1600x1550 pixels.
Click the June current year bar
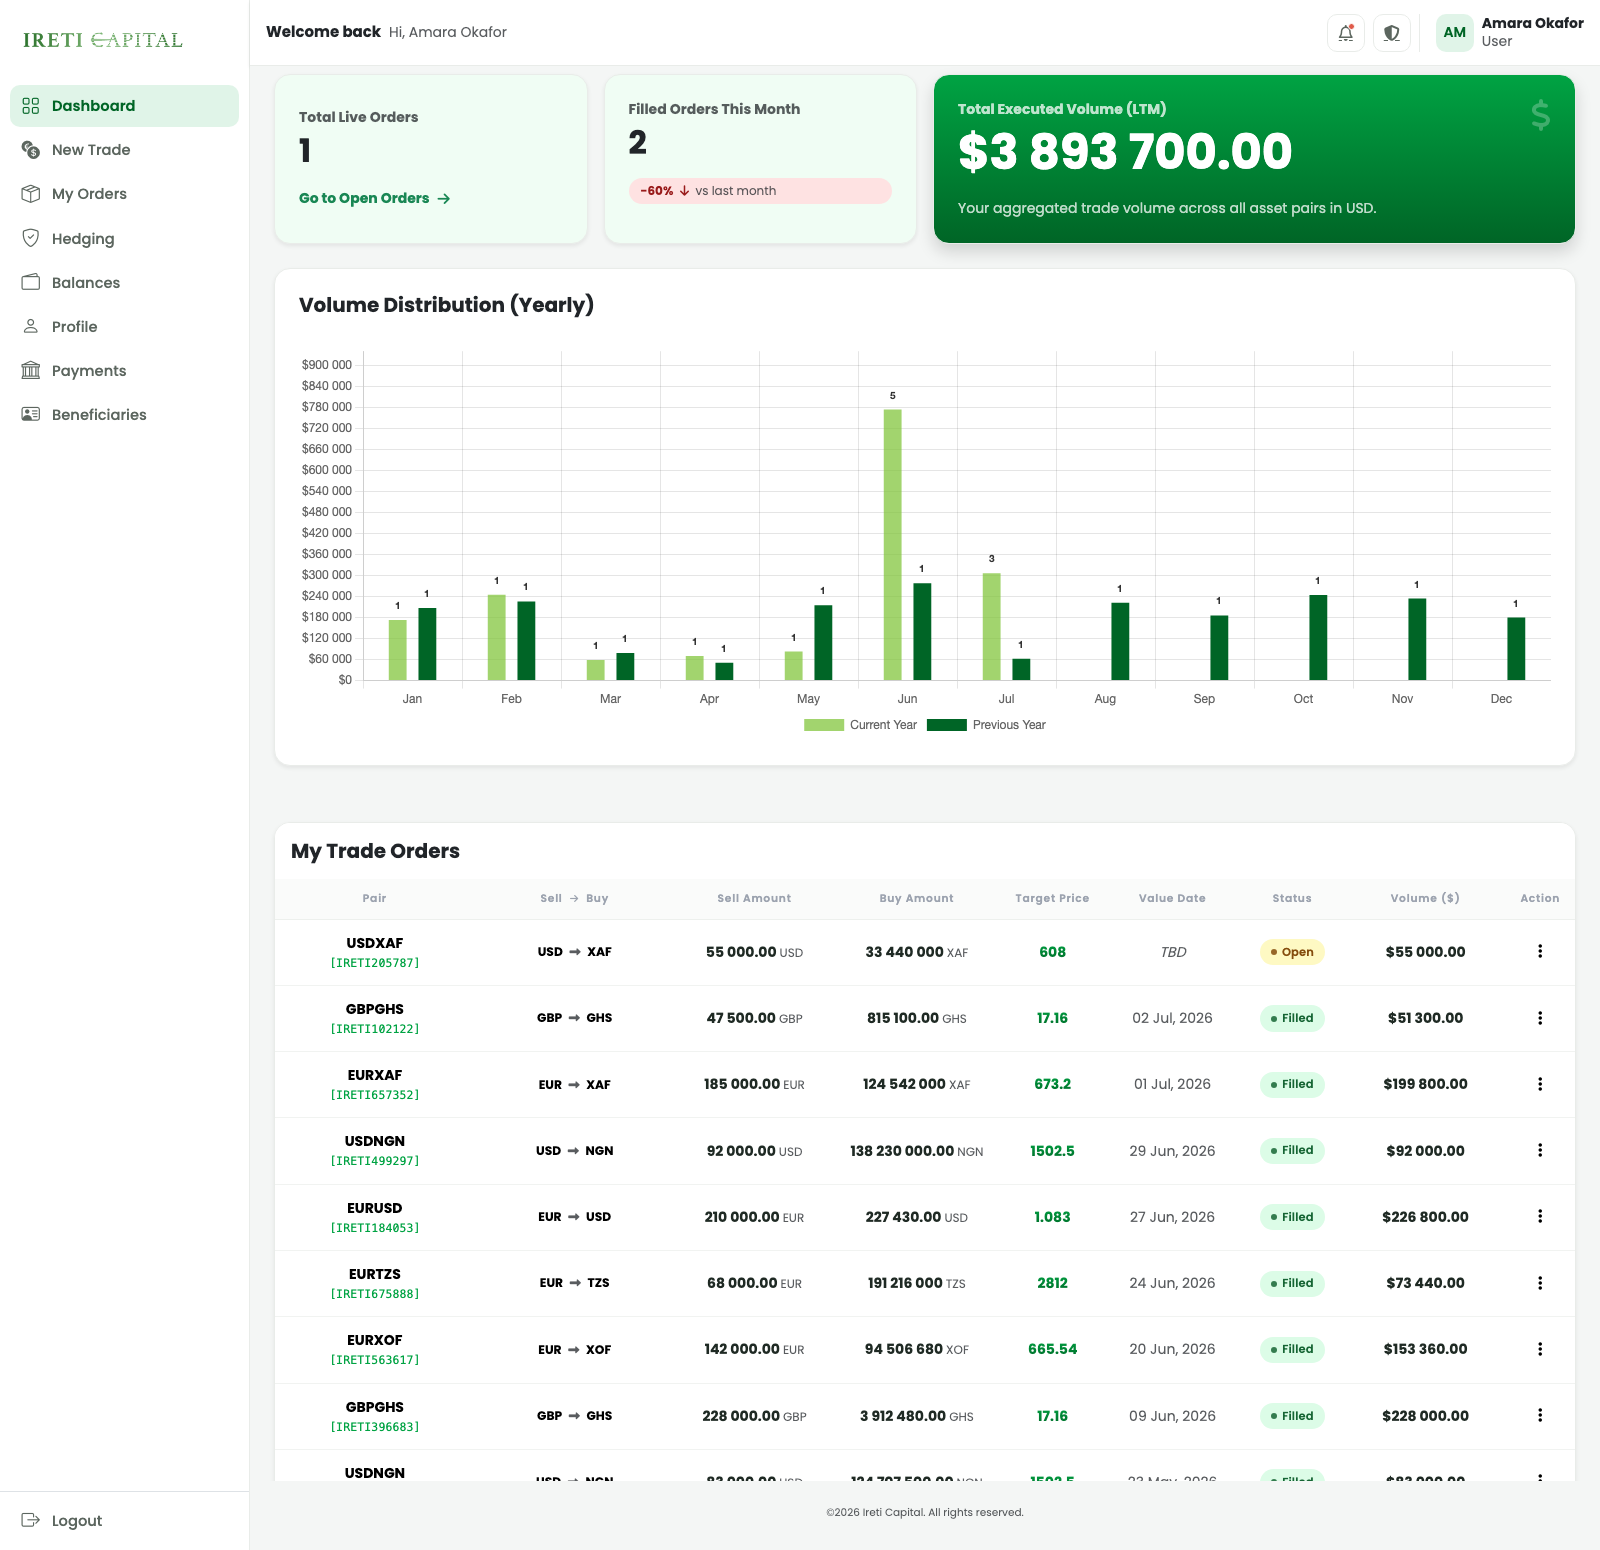tap(893, 545)
